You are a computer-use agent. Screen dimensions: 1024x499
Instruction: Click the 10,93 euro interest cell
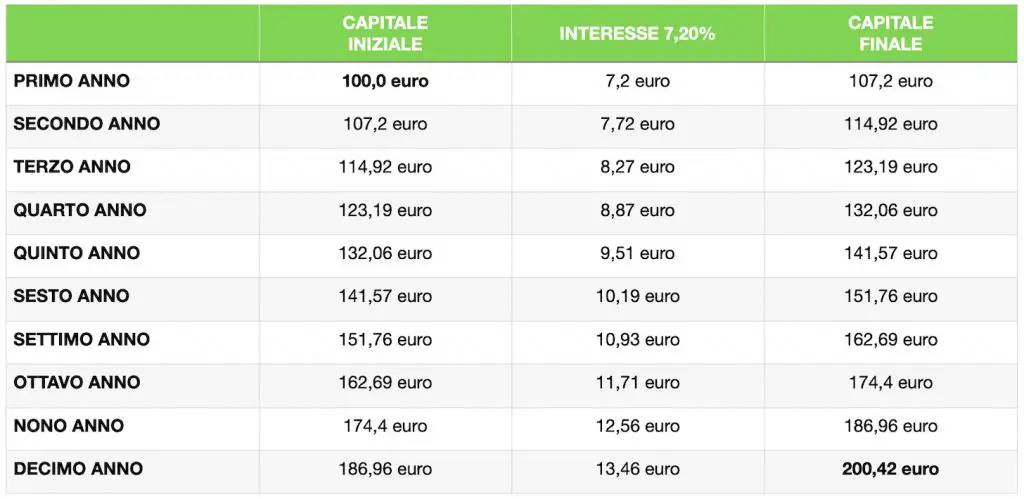point(637,340)
